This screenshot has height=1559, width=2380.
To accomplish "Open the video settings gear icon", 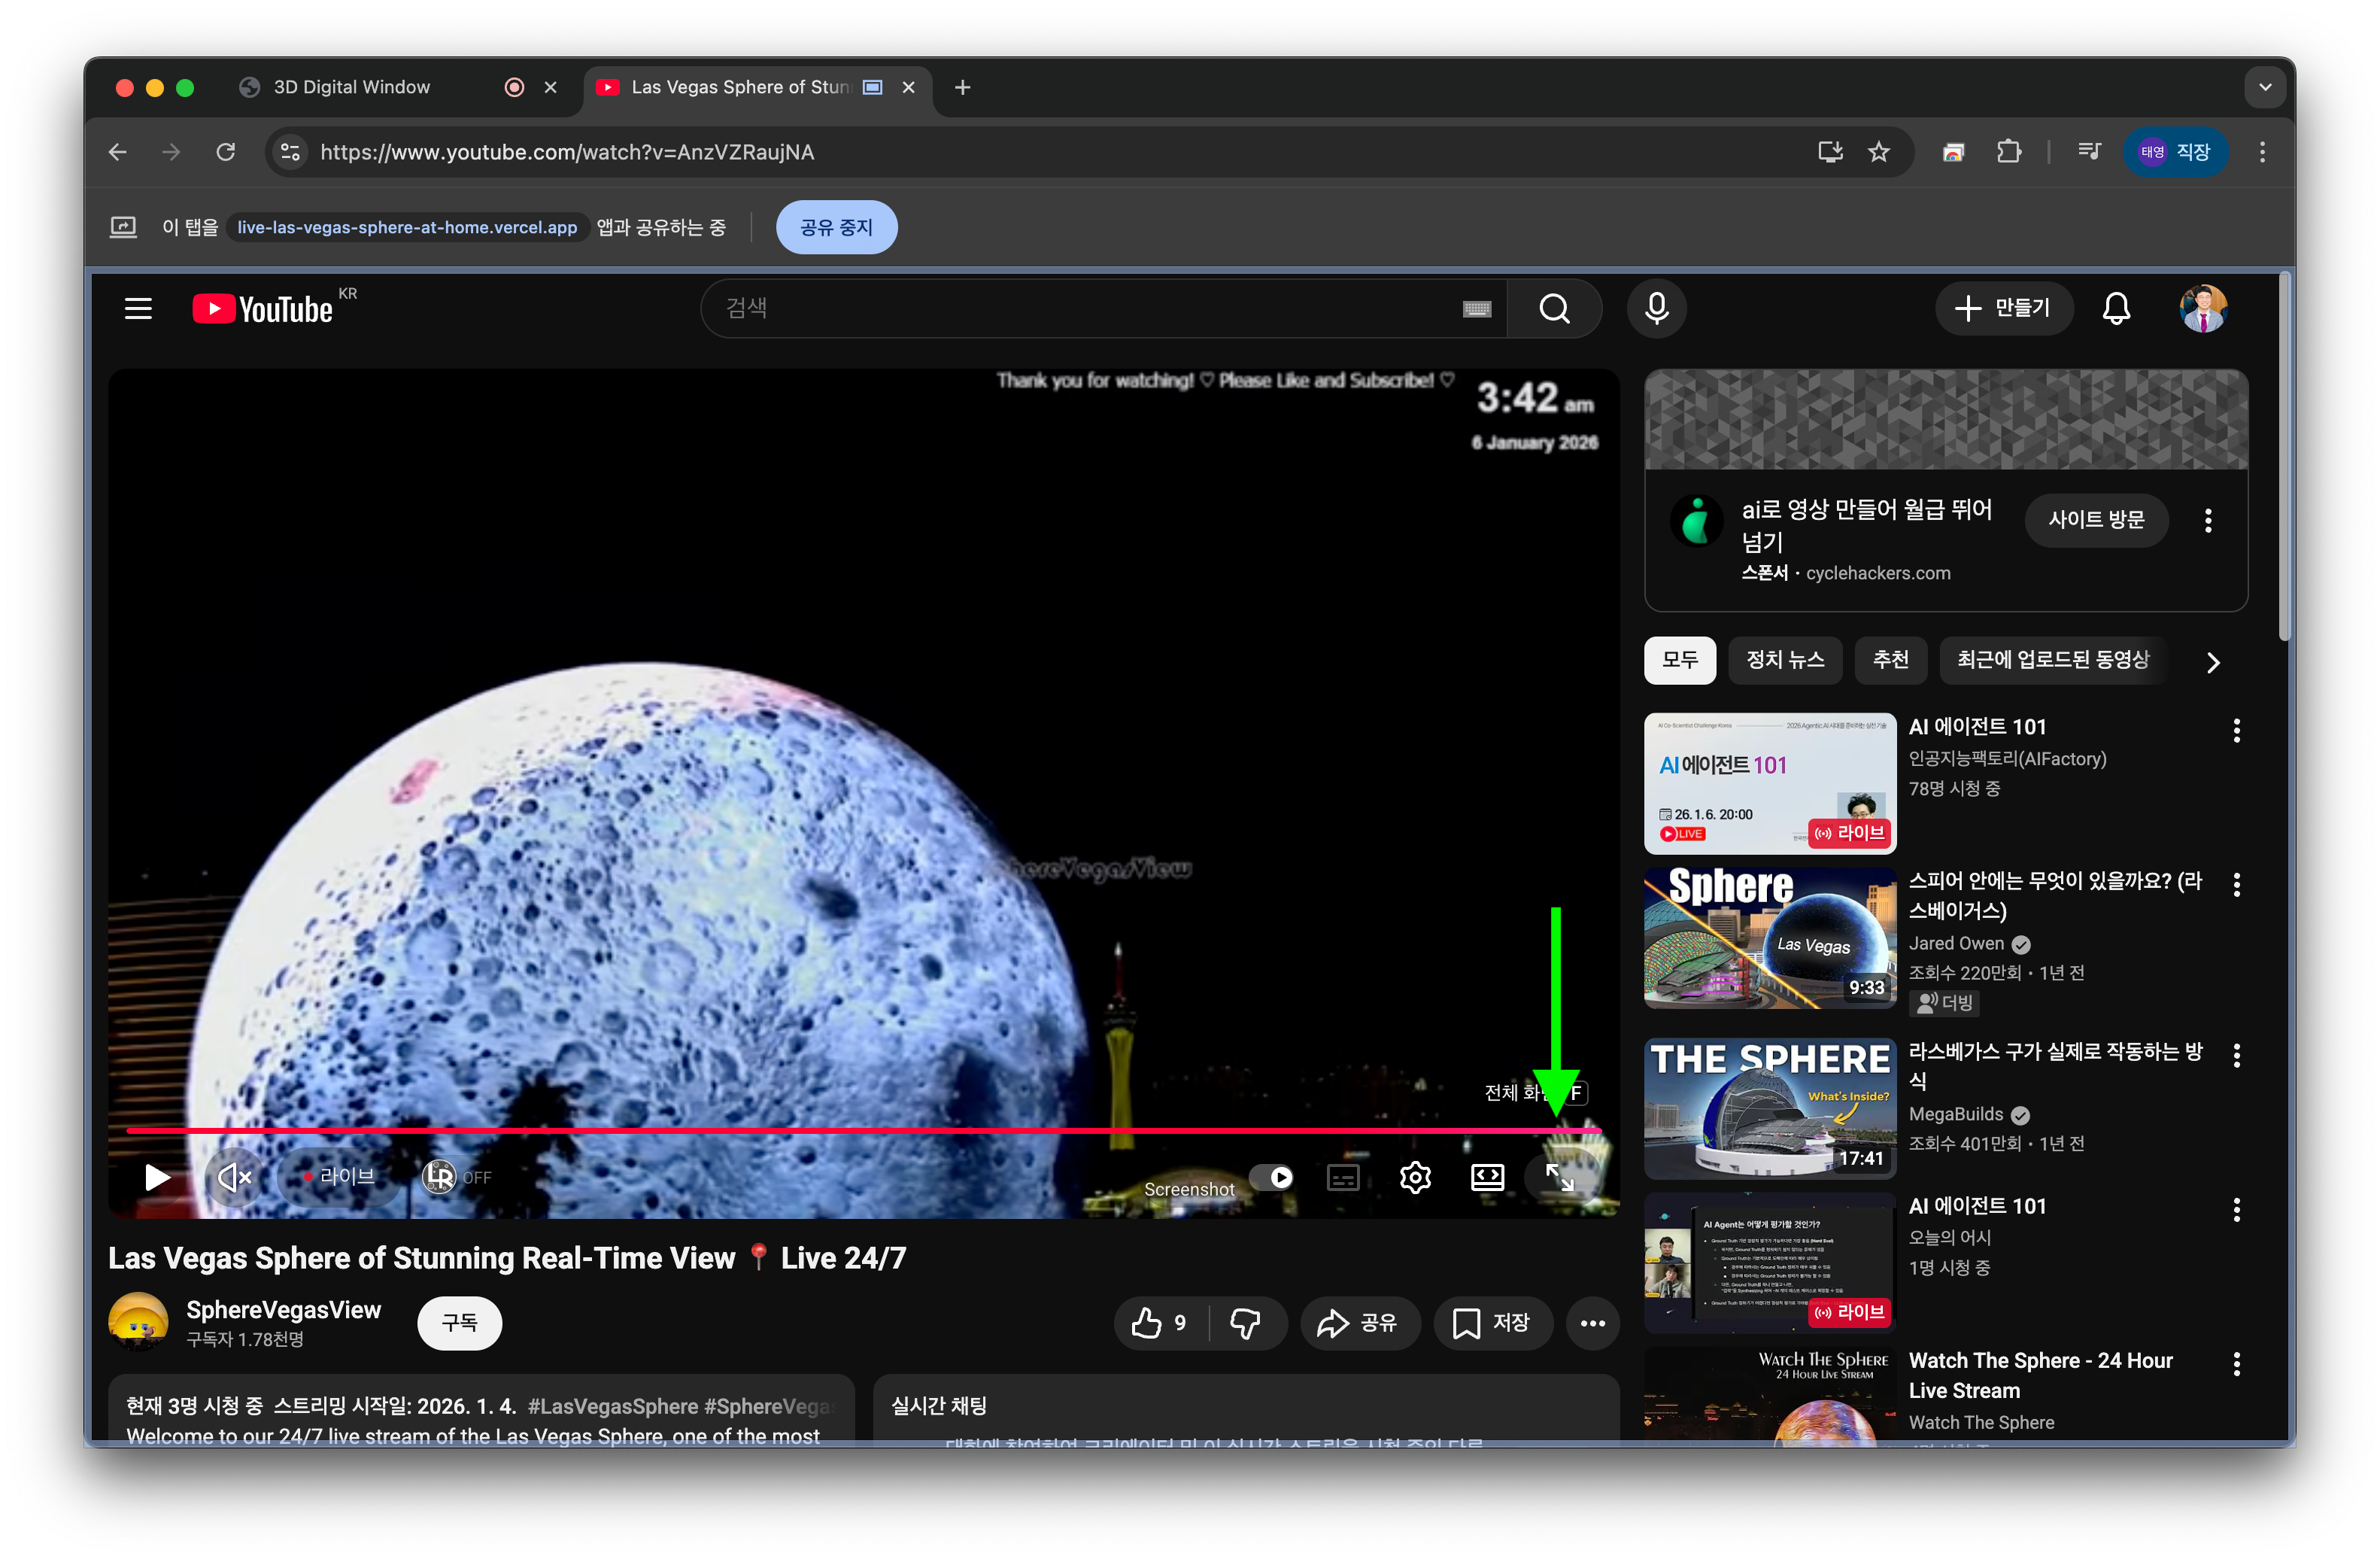I will pos(1415,1177).
